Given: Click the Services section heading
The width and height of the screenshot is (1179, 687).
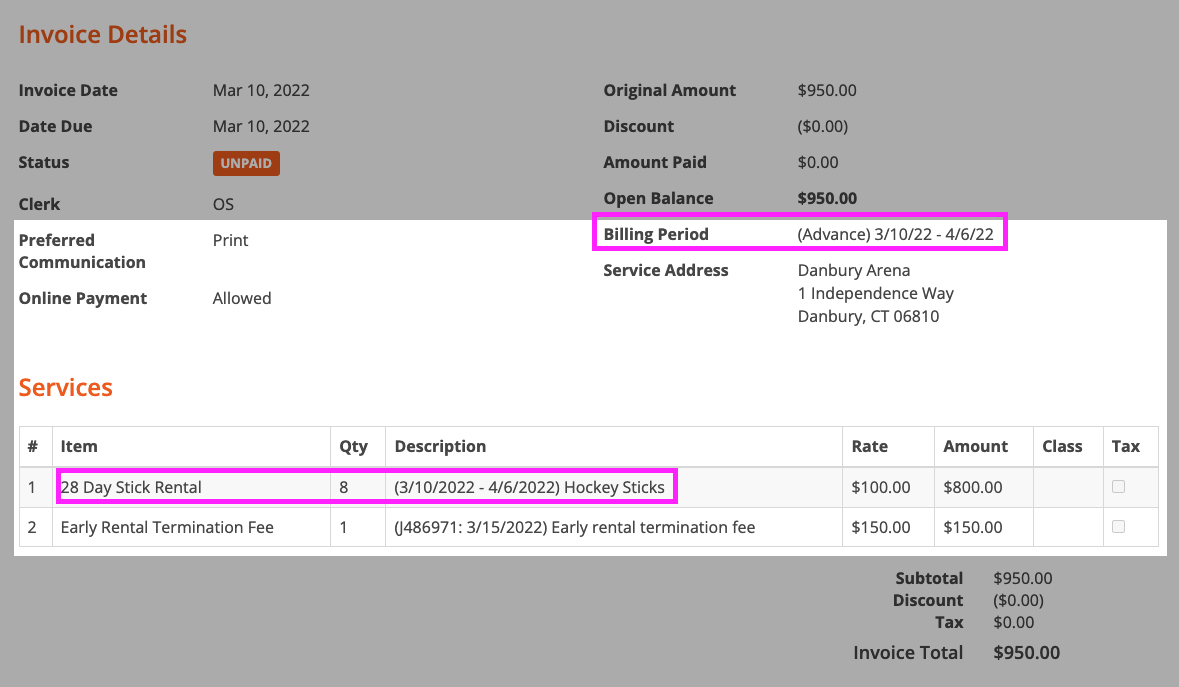Looking at the screenshot, I should [x=66, y=388].
